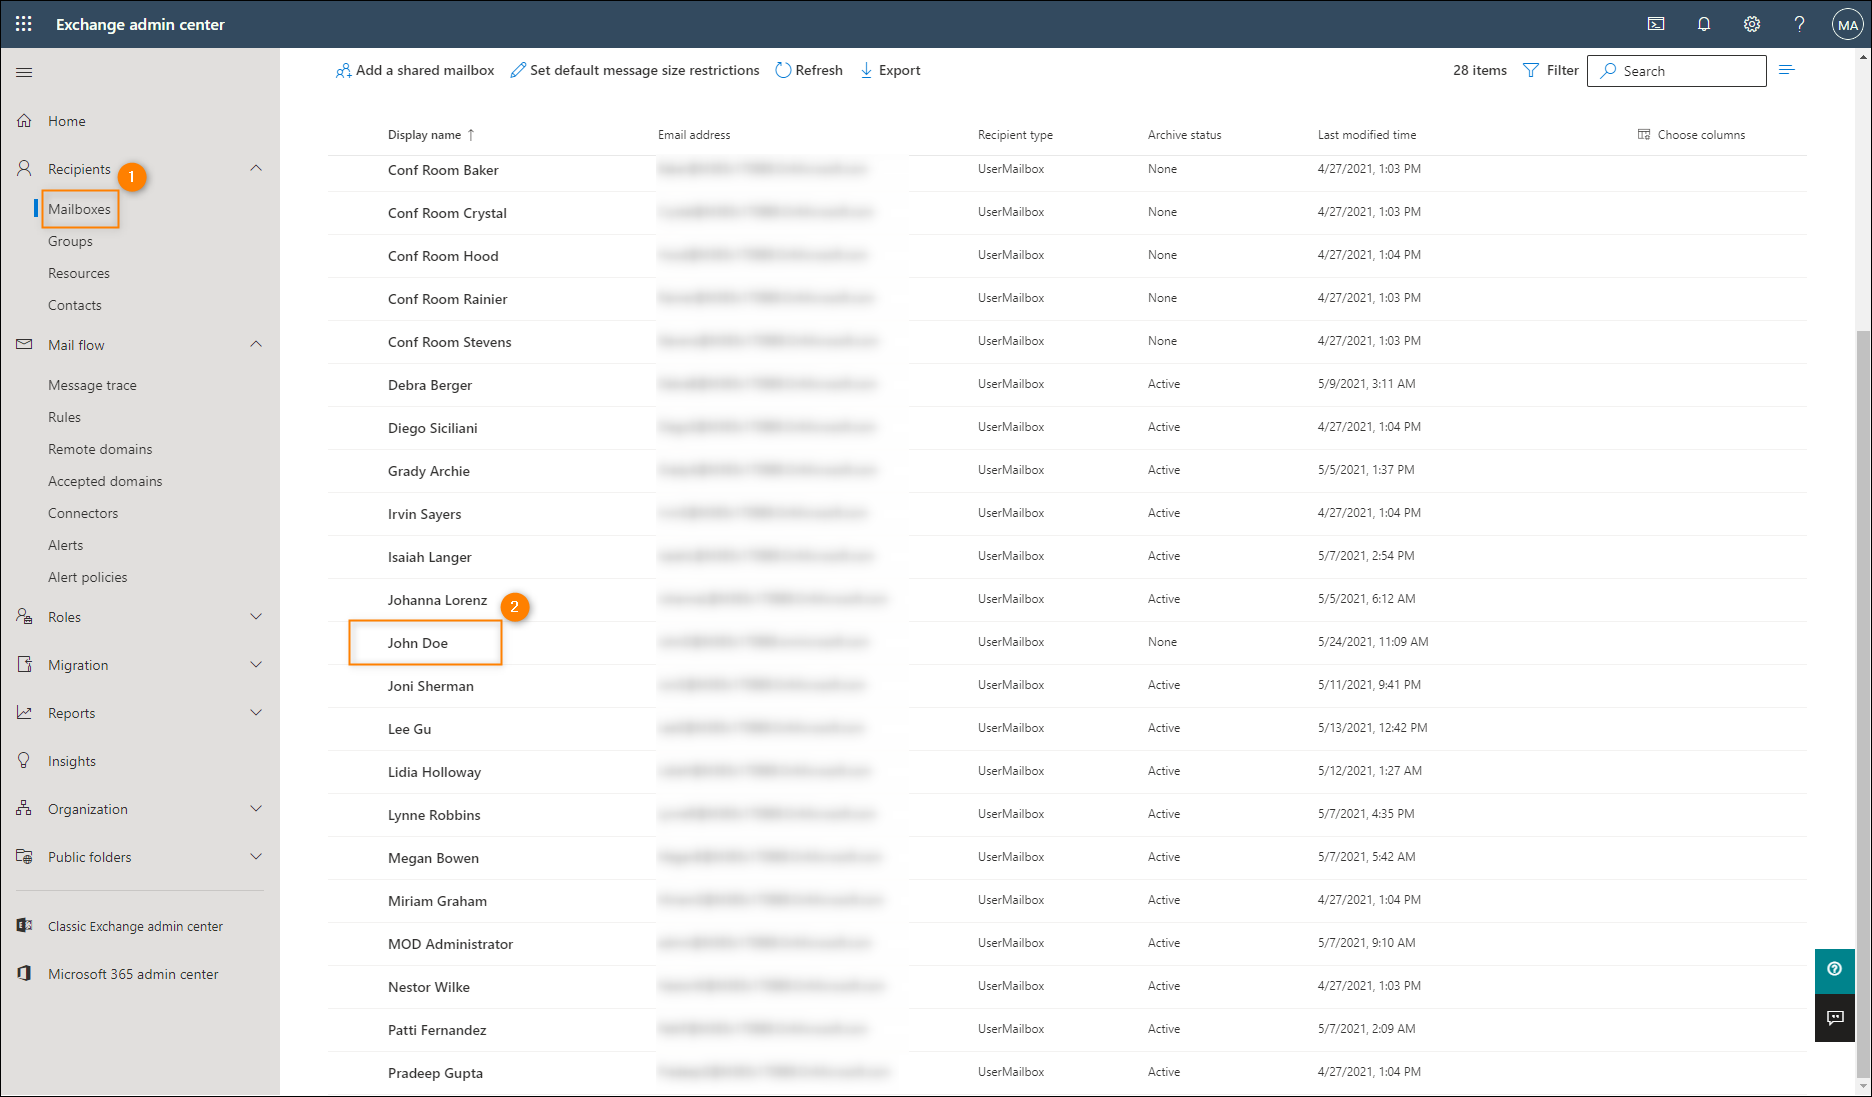The image size is (1872, 1097).
Task: Select the Conf Room Baker row
Action: pos(1067,170)
